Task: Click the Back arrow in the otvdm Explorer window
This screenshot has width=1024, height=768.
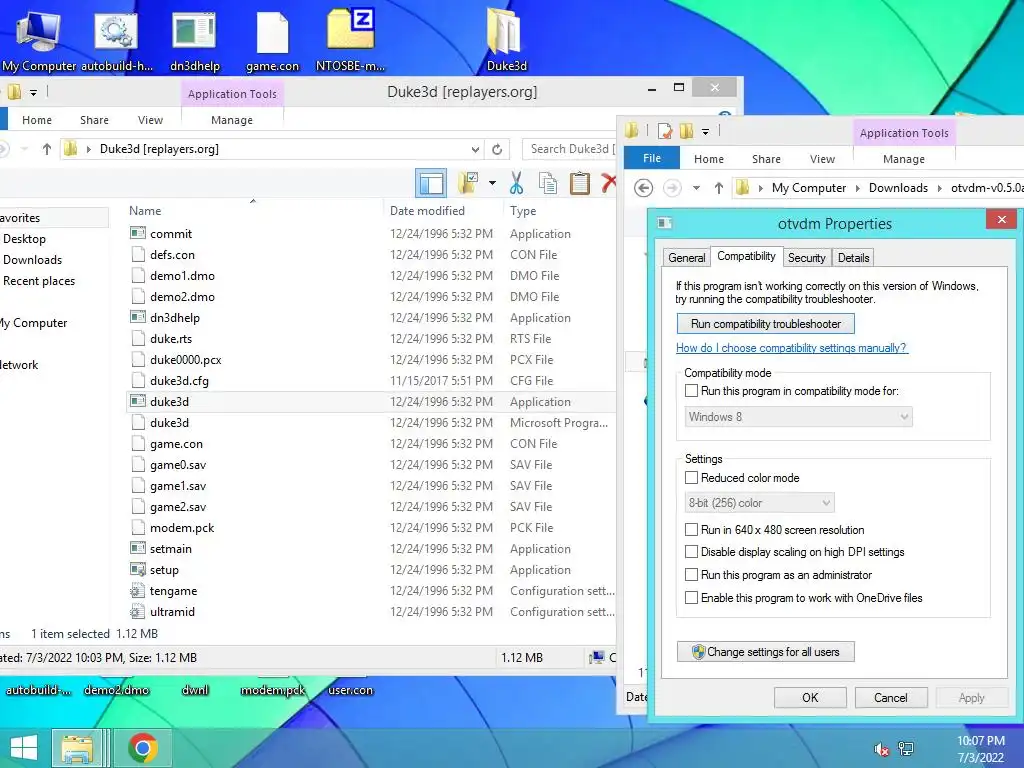Action: (x=643, y=188)
